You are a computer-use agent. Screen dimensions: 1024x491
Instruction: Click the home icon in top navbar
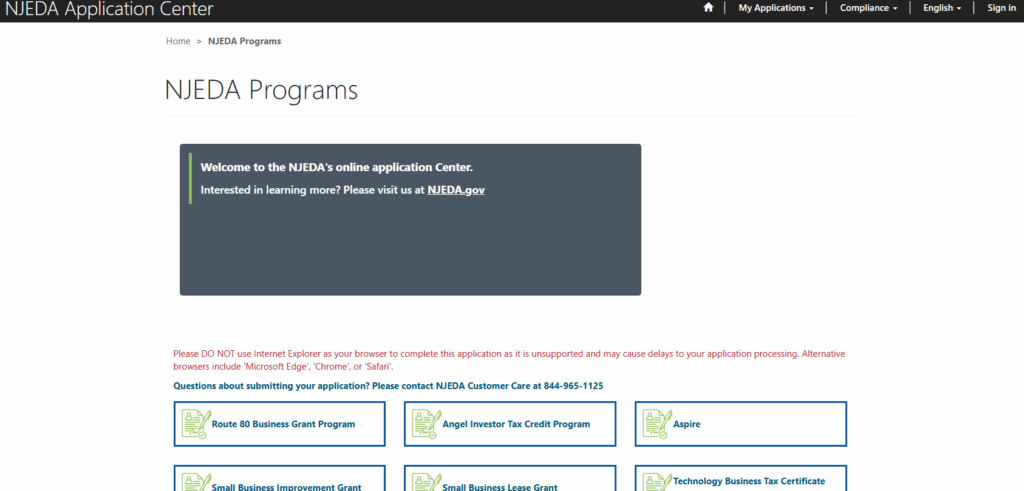tap(708, 8)
